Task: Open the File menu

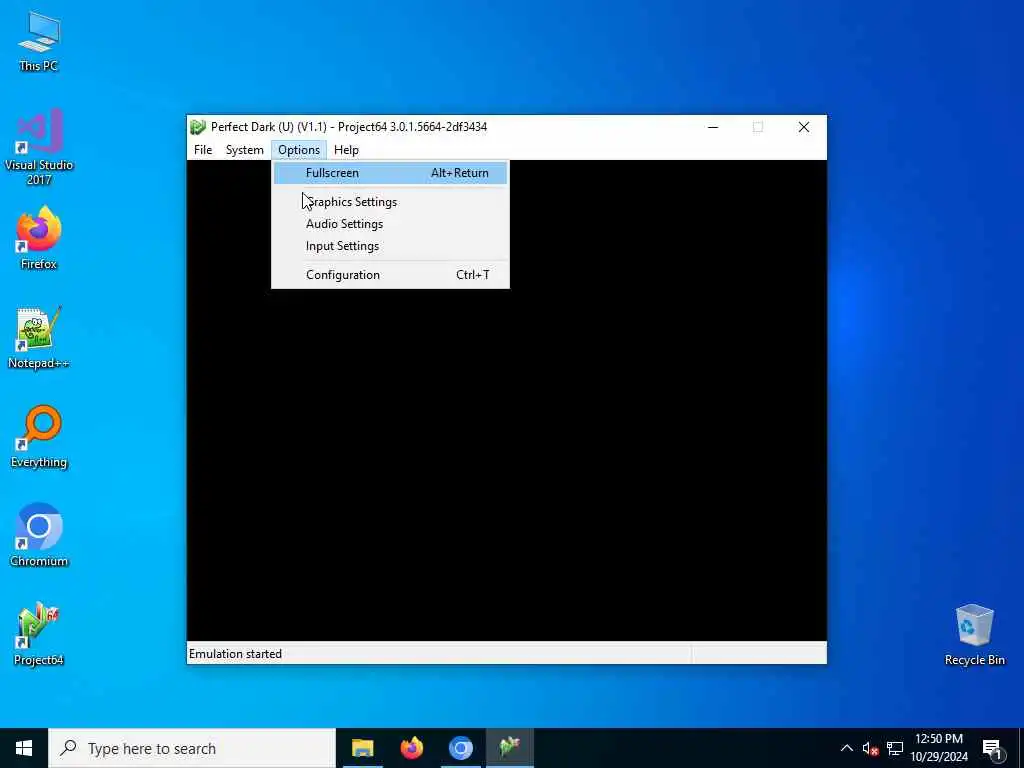Action: [202, 150]
